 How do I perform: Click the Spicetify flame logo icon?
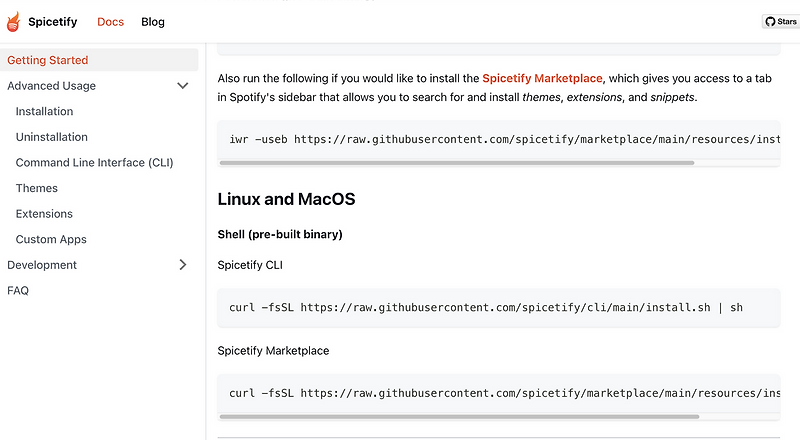15,21
